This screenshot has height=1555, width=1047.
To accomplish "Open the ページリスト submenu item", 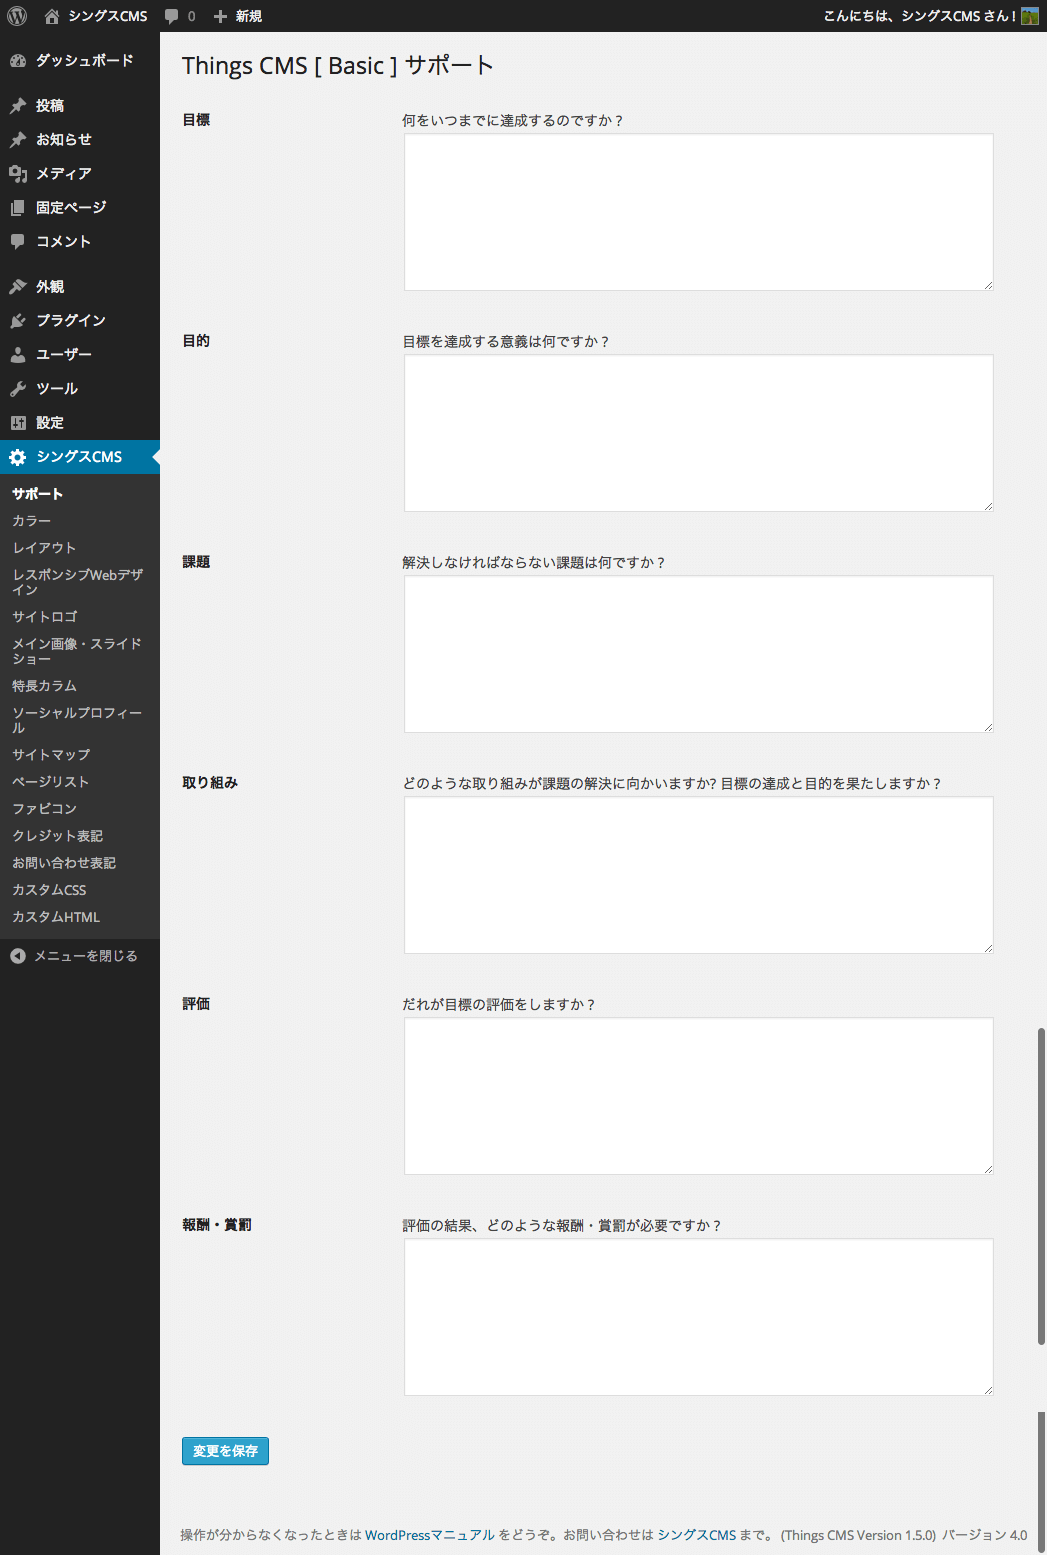I will (80, 782).
